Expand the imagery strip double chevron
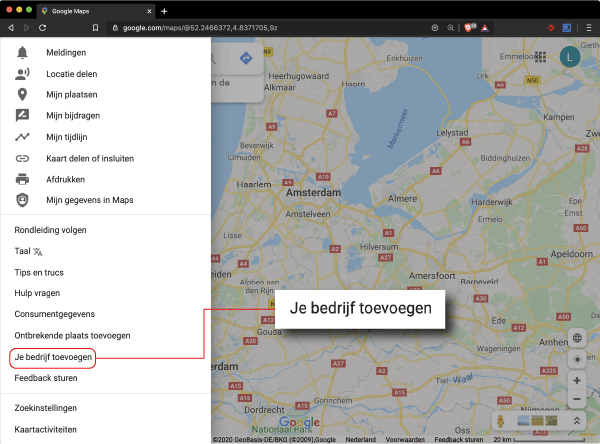 [577, 421]
